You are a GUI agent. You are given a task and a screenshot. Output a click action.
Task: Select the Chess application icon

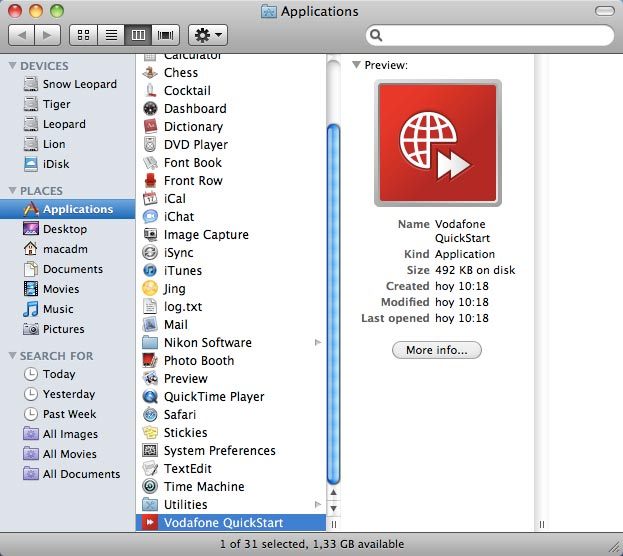click(x=150, y=72)
